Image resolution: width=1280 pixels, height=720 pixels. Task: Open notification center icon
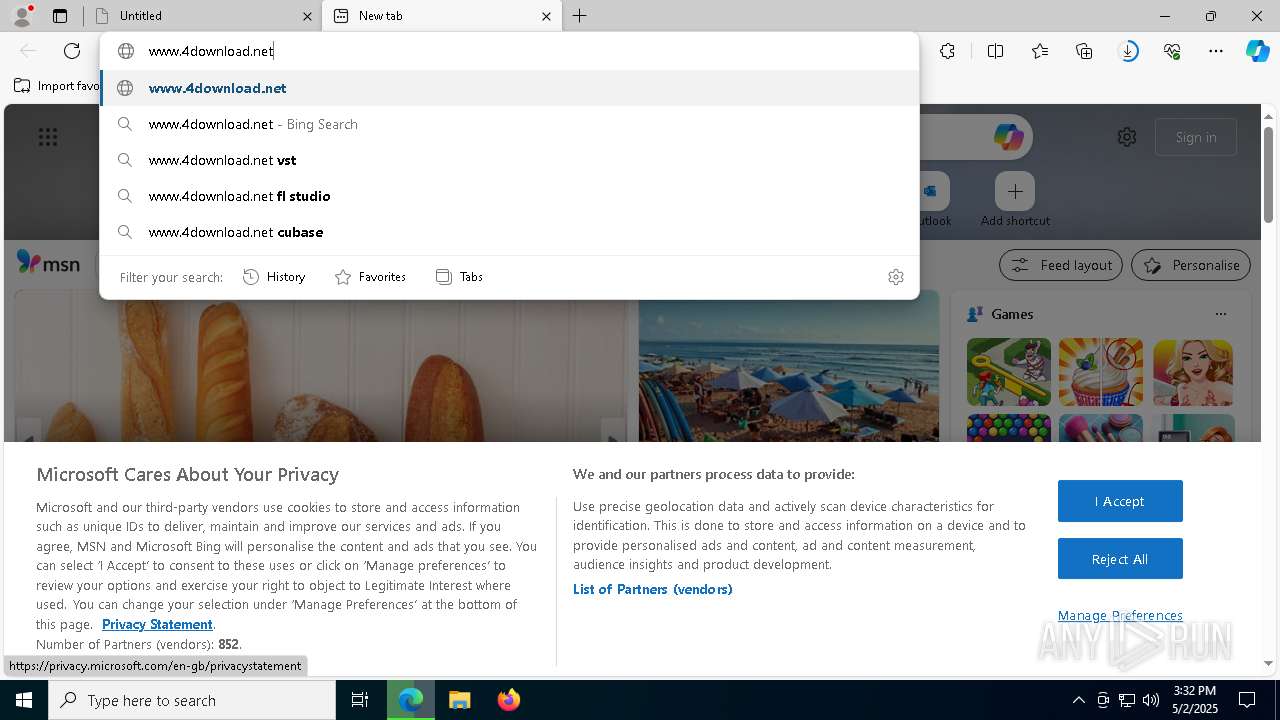click(1247, 700)
